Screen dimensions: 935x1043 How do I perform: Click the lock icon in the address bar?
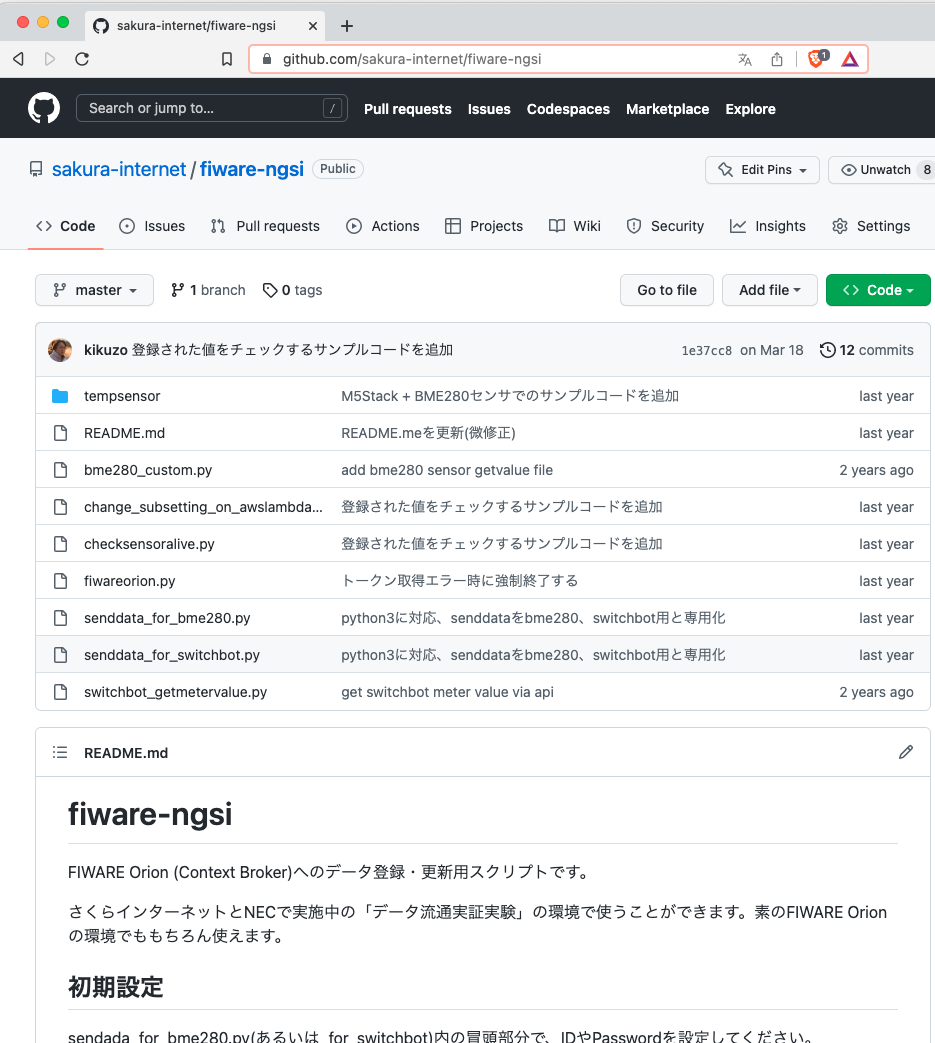[x=267, y=59]
